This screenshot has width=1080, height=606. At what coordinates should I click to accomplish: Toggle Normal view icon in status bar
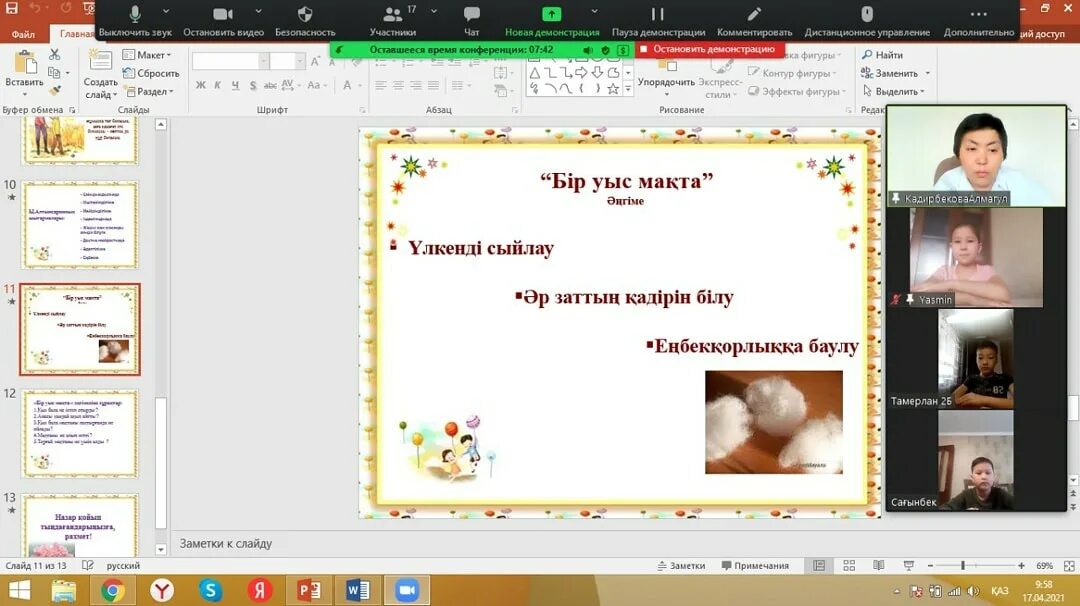pyautogui.click(x=819, y=565)
